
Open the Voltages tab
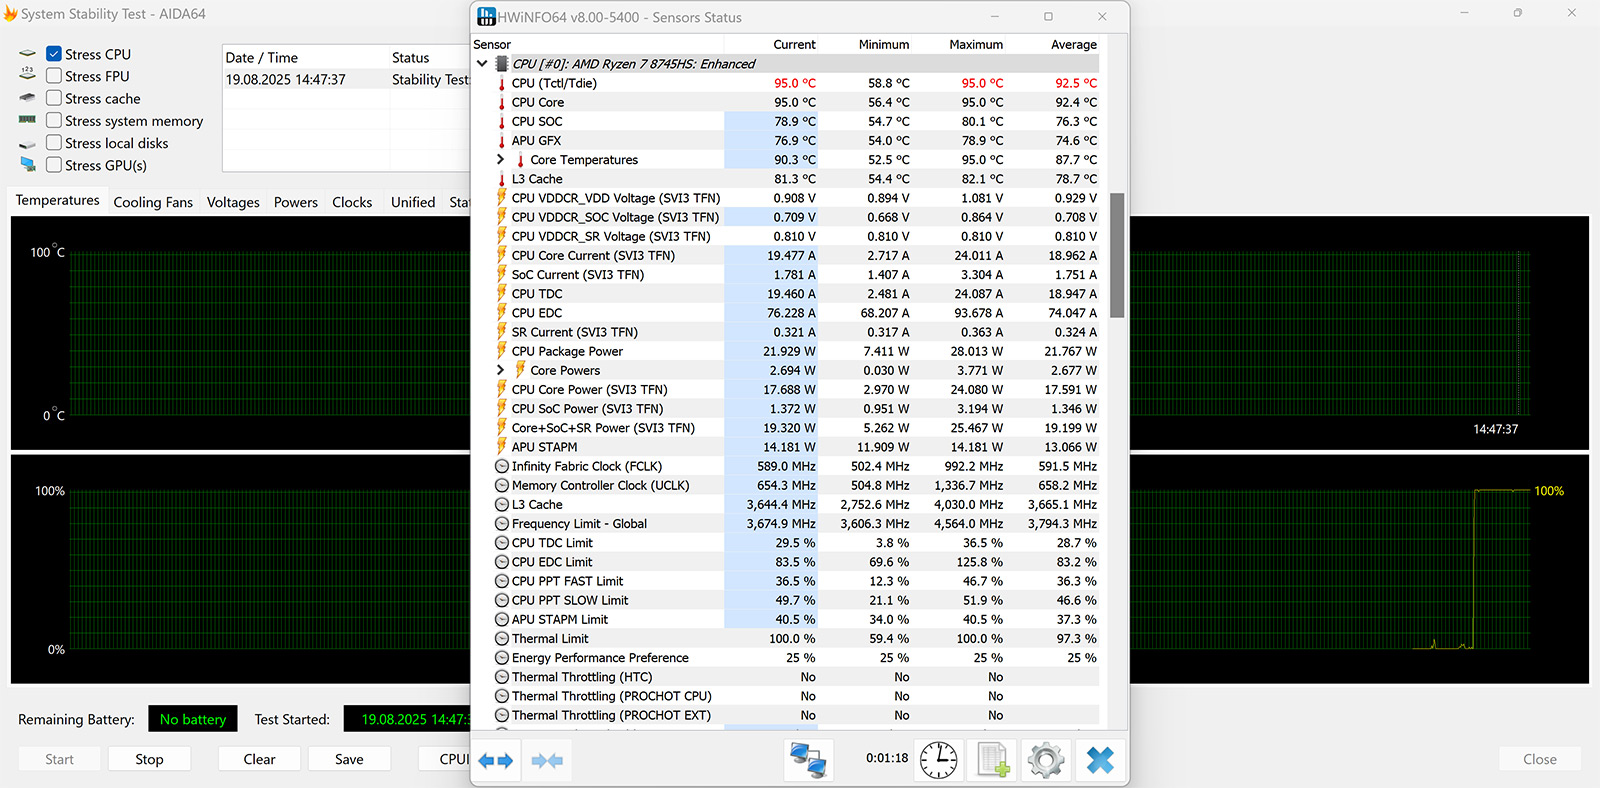233,202
